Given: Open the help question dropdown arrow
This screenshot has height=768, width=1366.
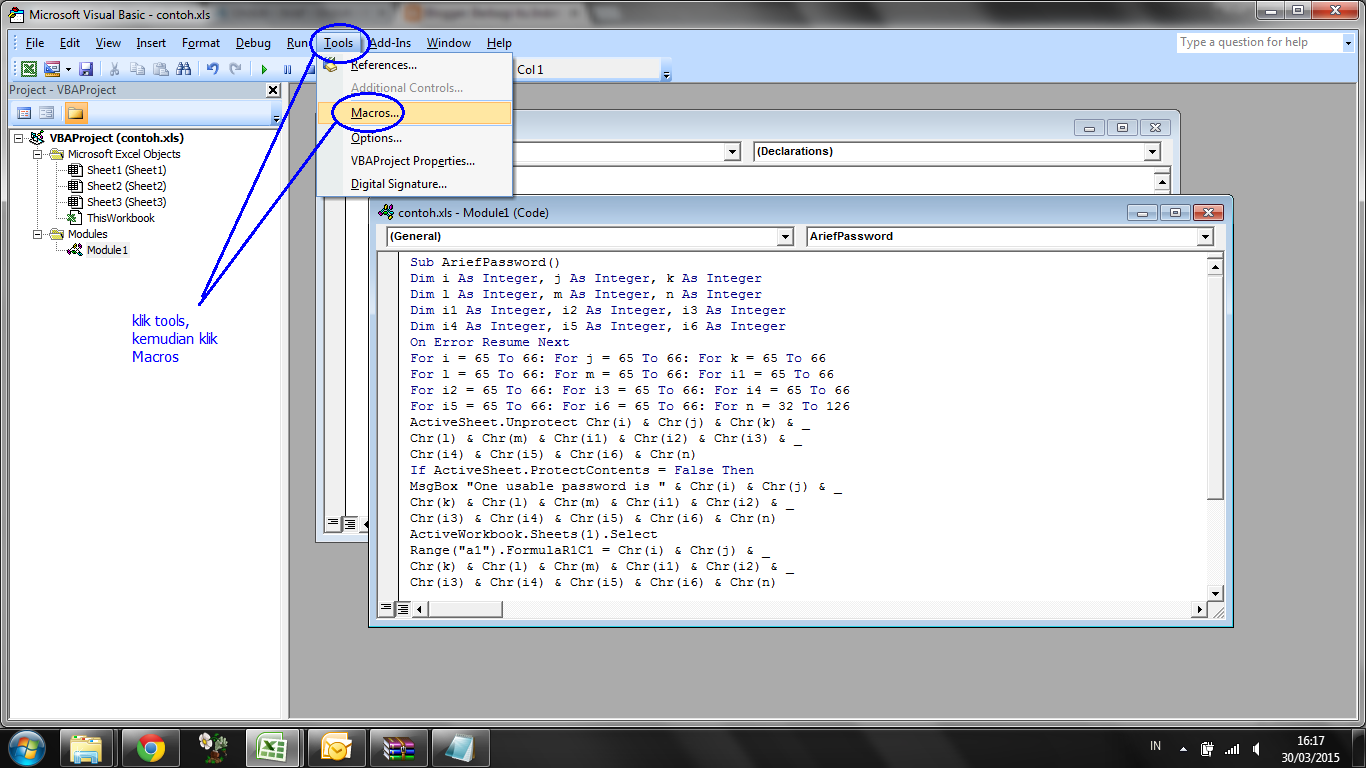Looking at the screenshot, I should point(1348,43).
